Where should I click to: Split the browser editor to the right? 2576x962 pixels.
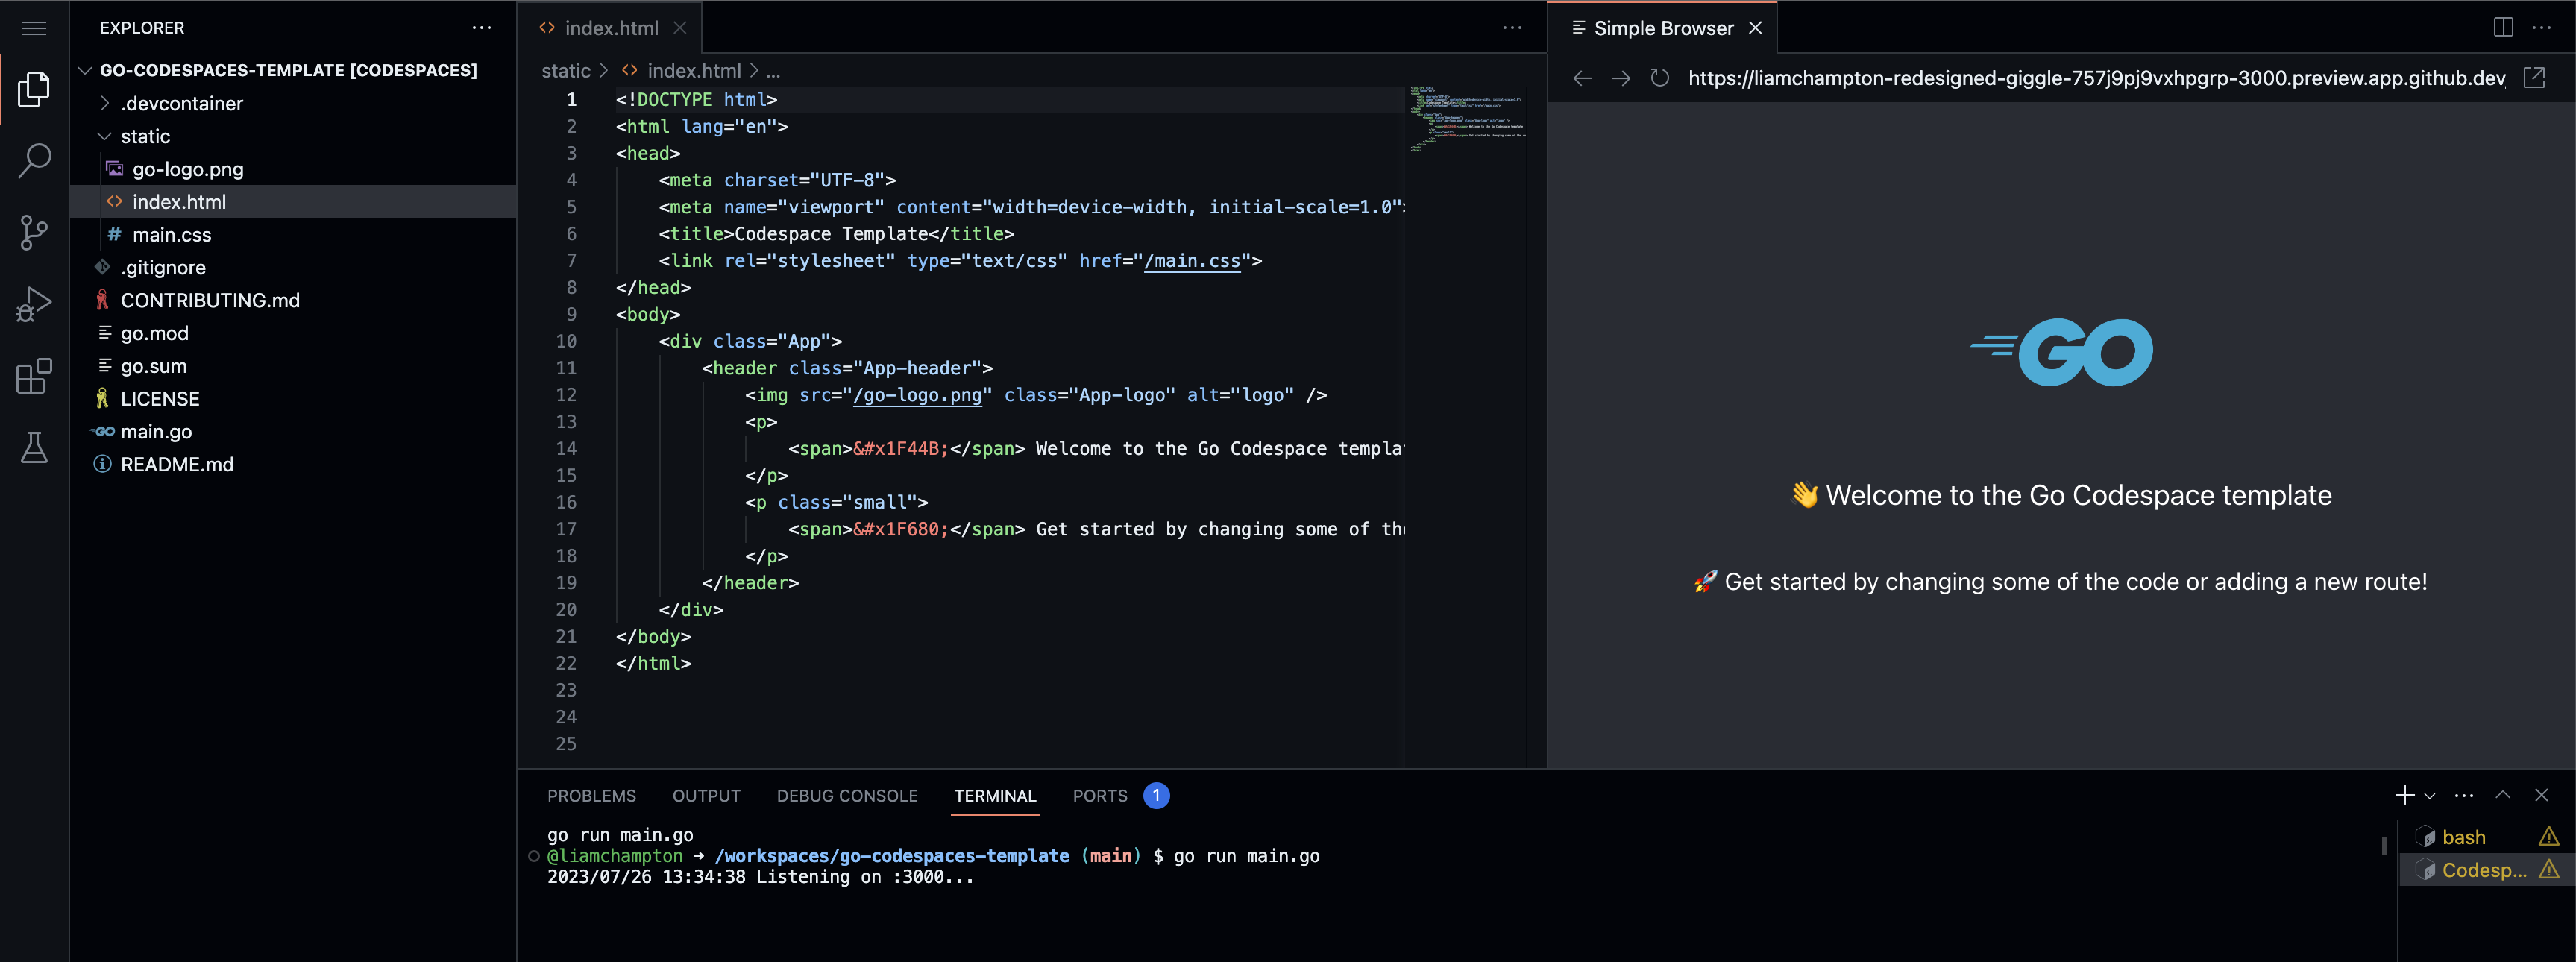[x=2503, y=27]
